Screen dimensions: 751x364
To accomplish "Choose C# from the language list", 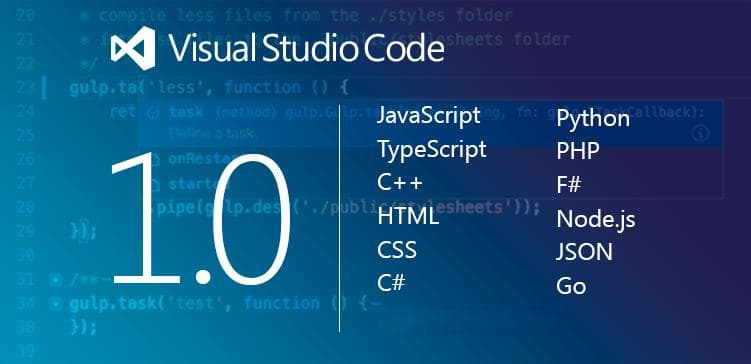I will click(x=391, y=283).
